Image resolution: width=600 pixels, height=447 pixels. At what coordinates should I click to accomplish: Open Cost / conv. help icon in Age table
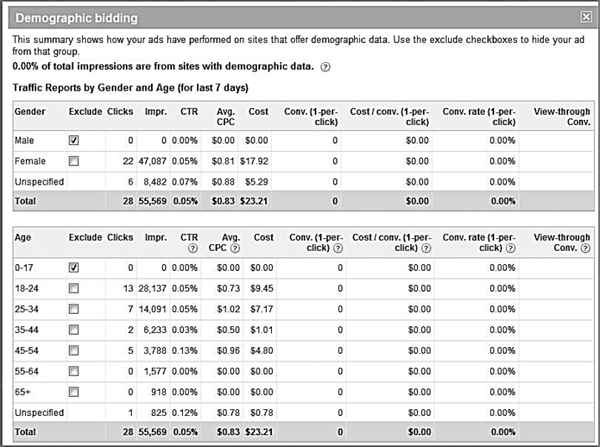[426, 248]
